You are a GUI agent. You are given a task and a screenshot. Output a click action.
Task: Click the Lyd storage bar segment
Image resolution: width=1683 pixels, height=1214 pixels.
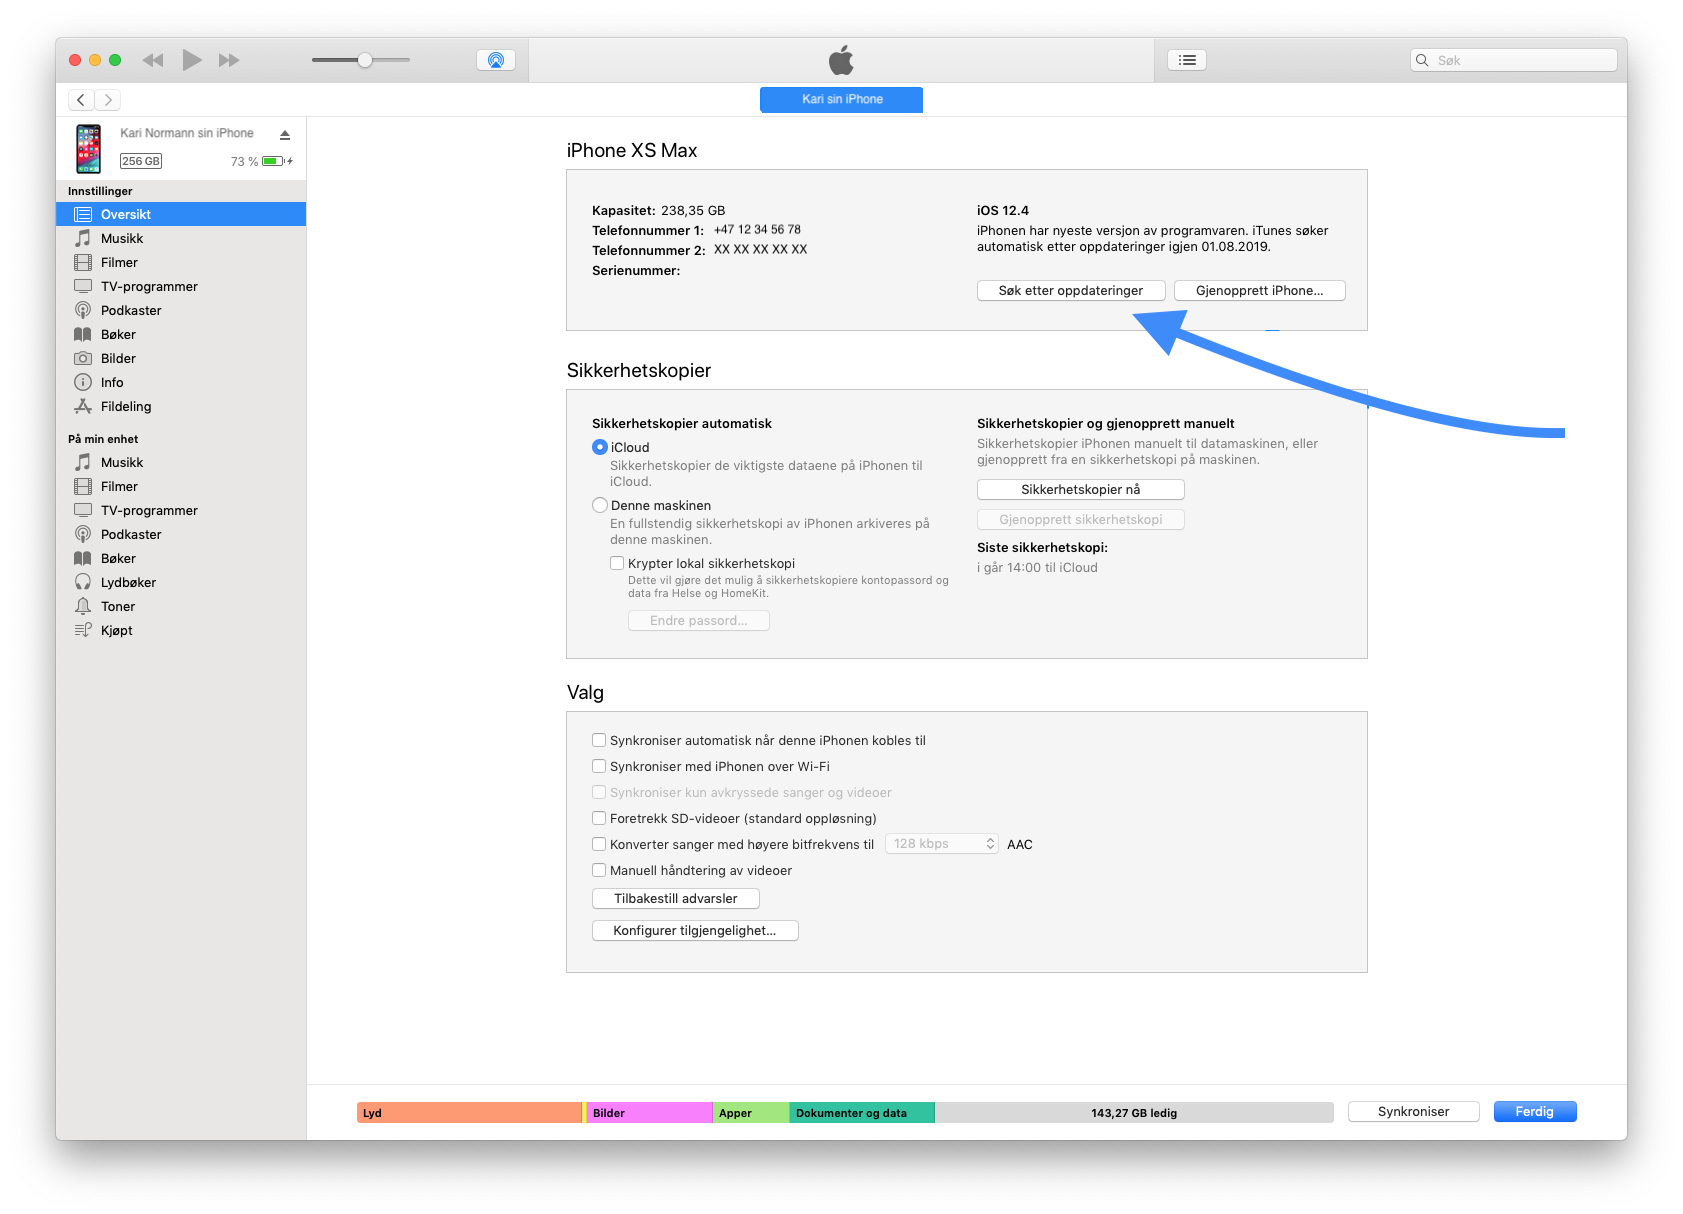[469, 1112]
